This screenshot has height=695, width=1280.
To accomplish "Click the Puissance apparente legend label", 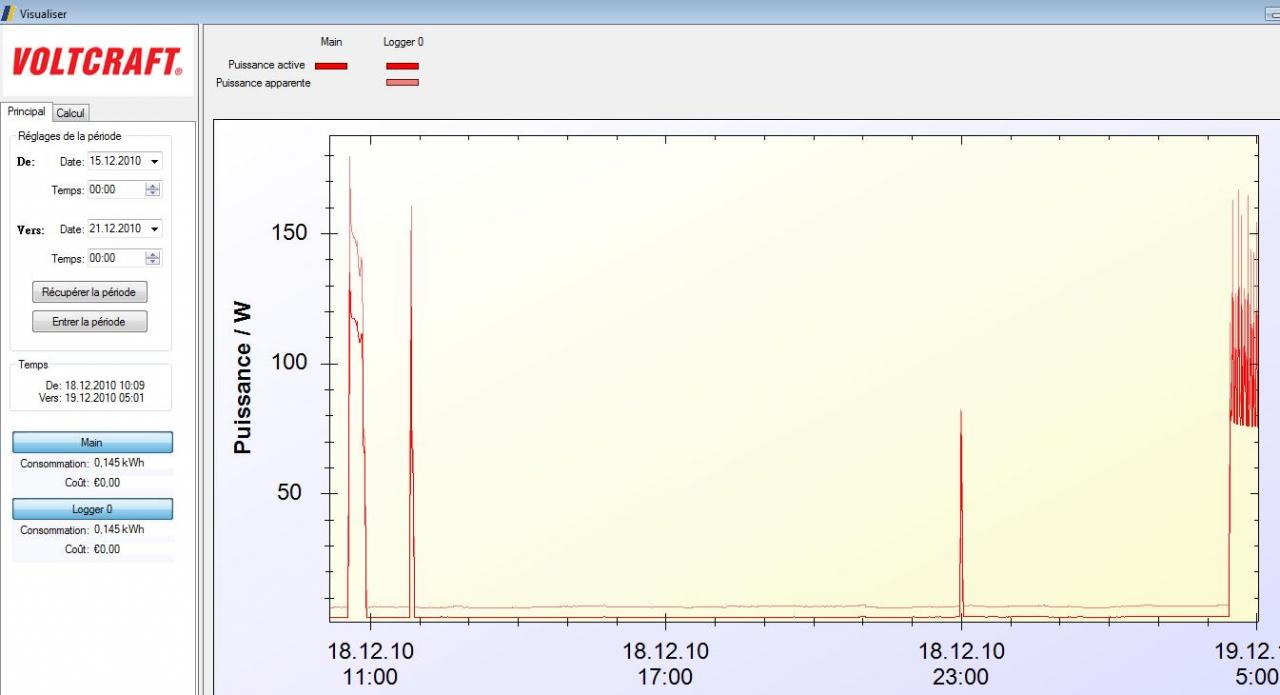I will [x=263, y=83].
